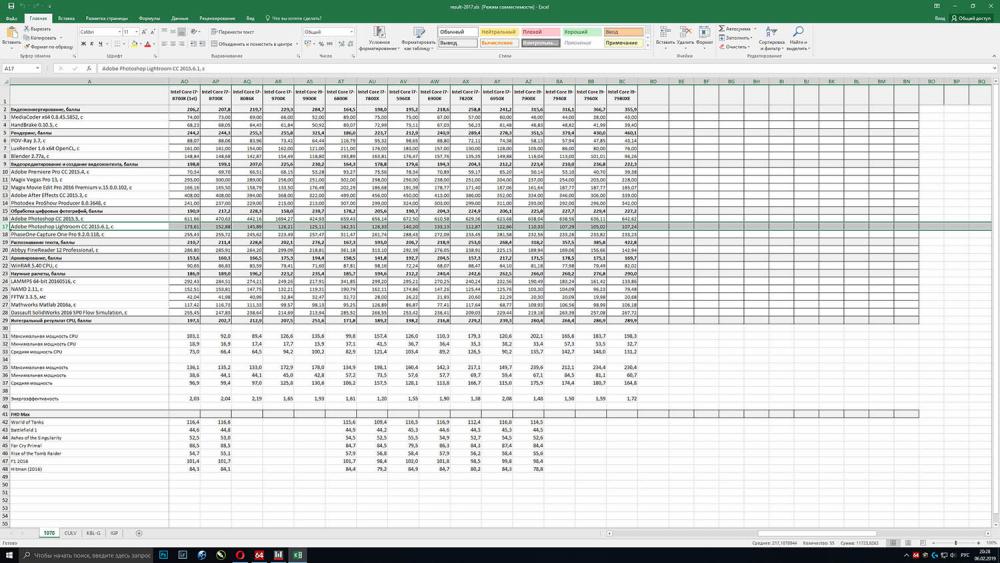Screen dimensions: 1000x563
Task: Switch to Формулы ribbon tab
Action: coord(149,18)
